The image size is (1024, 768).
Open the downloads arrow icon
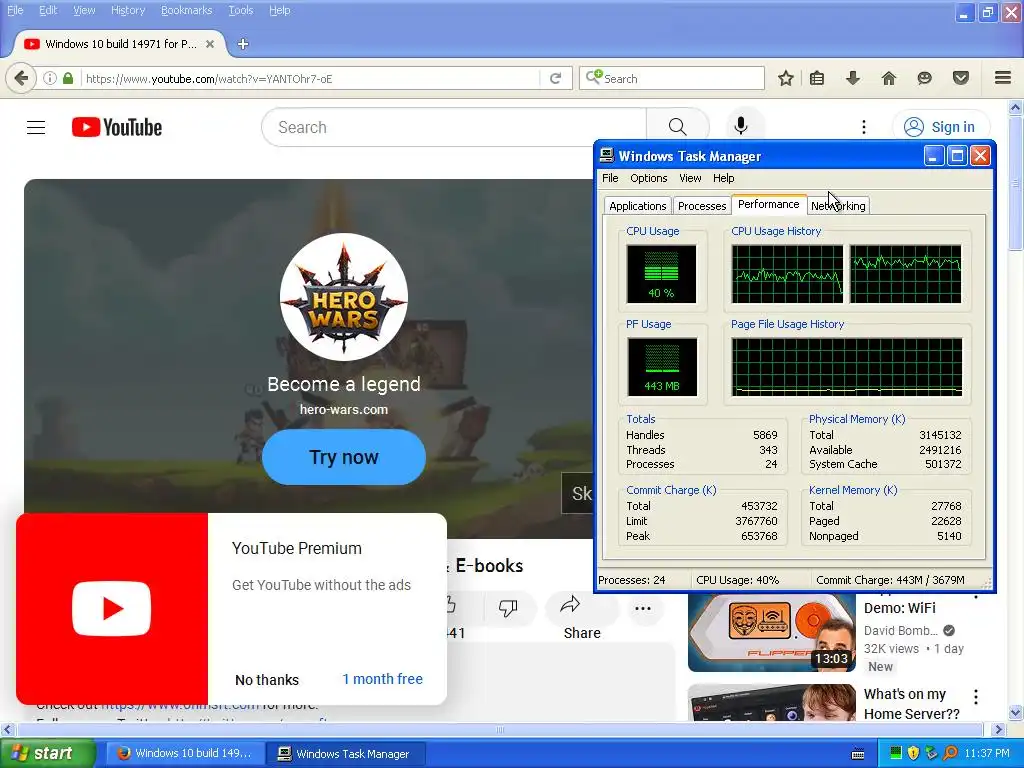coord(853,78)
